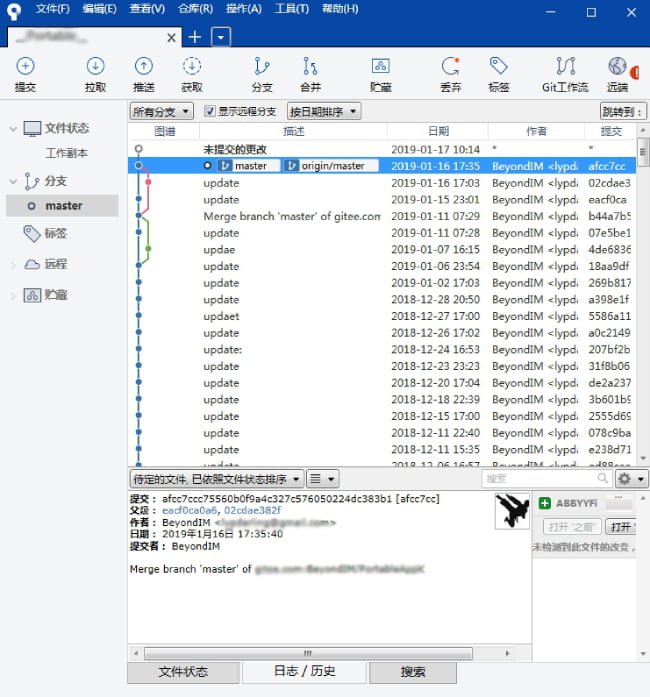Viewport: 650px width, 697px height.
Task: Open the 分支 (Branch) toolbar tool
Action: pos(262,73)
